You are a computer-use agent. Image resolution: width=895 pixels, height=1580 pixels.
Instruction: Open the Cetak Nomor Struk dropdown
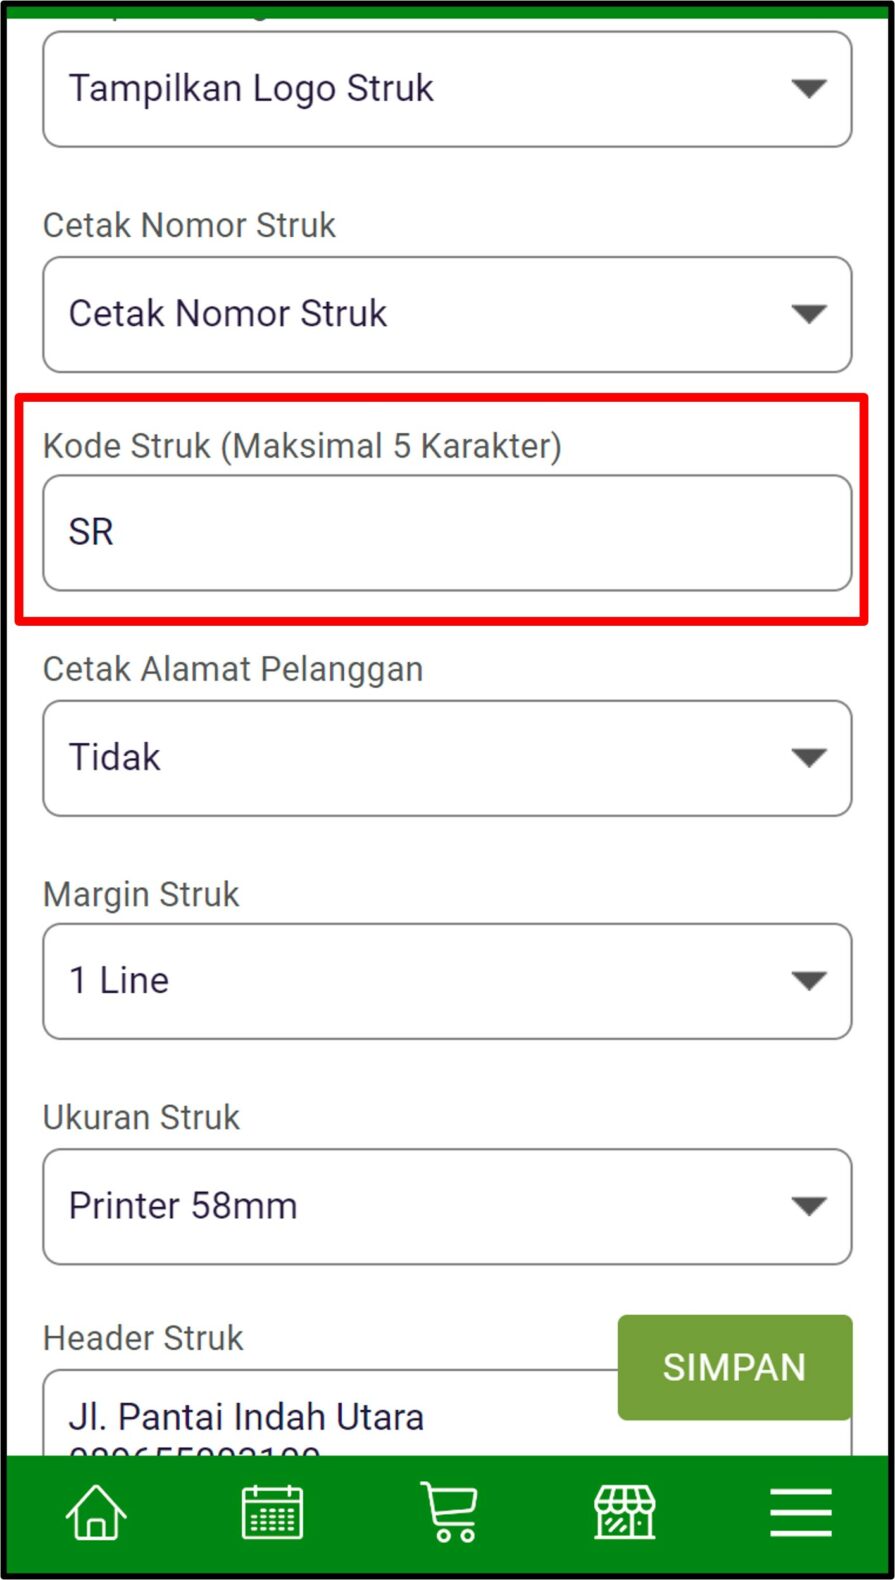(447, 314)
